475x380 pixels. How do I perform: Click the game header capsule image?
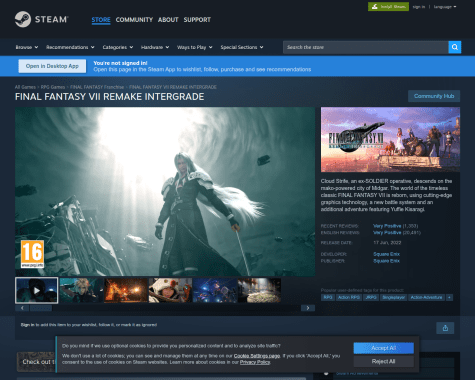[x=390, y=139]
